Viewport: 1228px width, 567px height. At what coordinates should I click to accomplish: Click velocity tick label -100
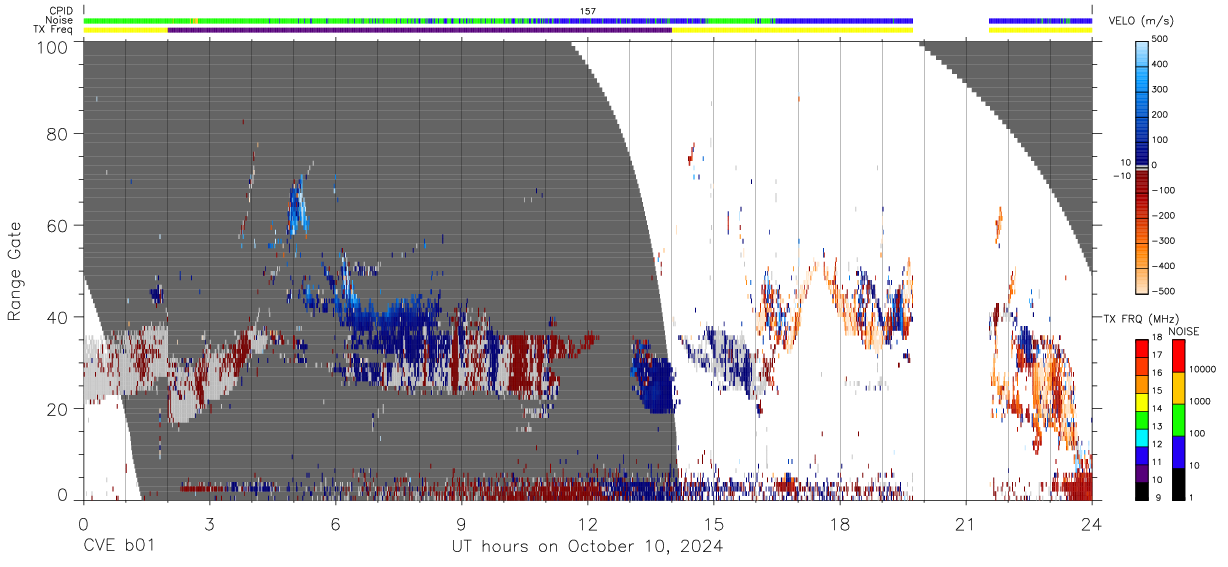pos(1162,190)
